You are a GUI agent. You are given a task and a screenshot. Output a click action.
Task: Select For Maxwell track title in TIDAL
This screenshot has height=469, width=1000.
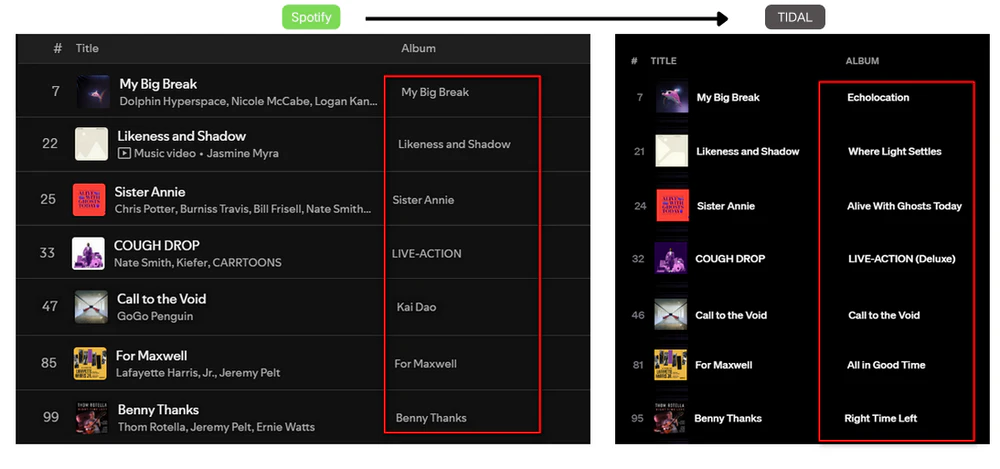tap(724, 365)
